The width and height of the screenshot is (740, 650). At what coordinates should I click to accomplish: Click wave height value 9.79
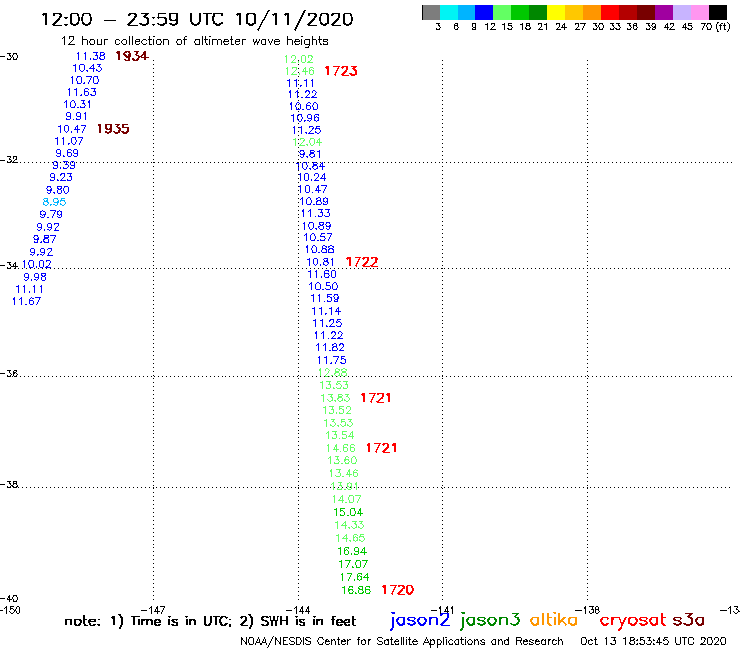(51, 214)
